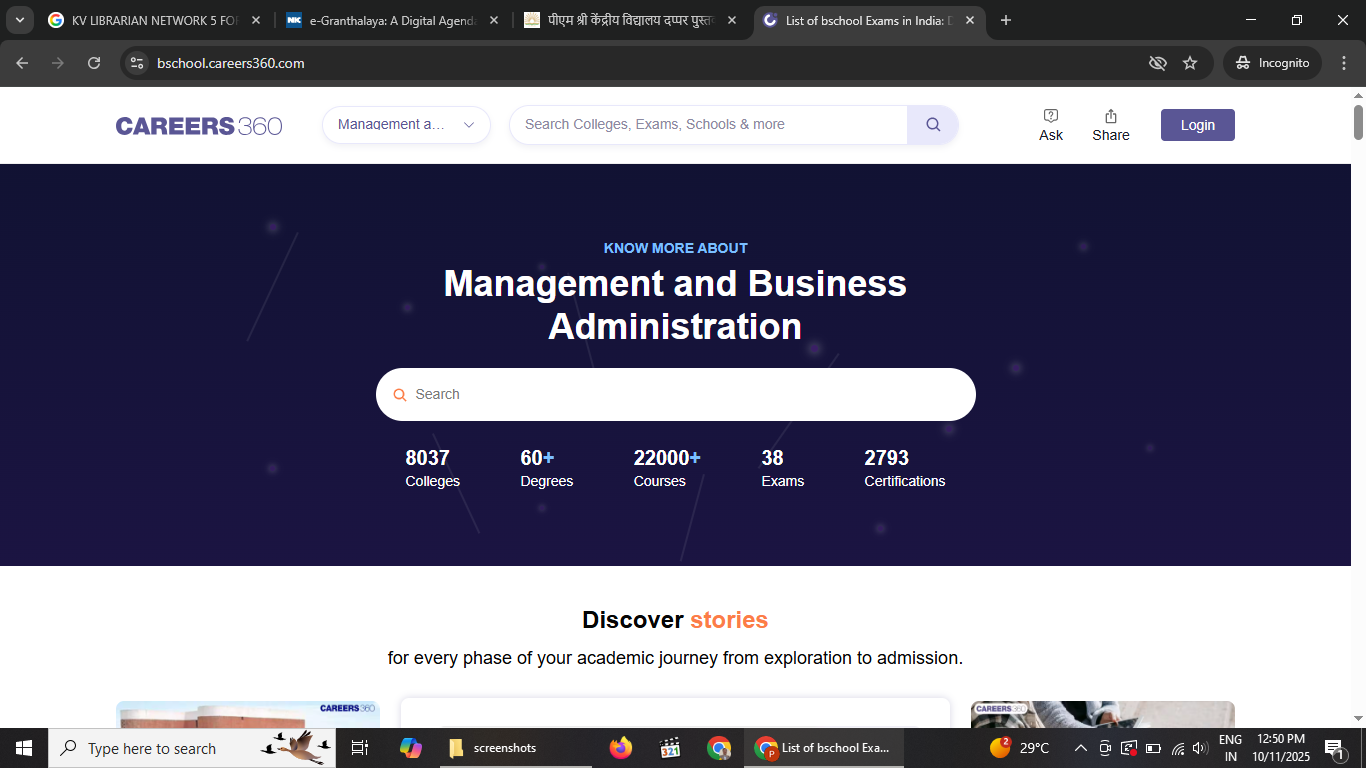Viewport: 1366px width, 768px height.
Task: Click the magnifier search button in header
Action: click(x=933, y=125)
